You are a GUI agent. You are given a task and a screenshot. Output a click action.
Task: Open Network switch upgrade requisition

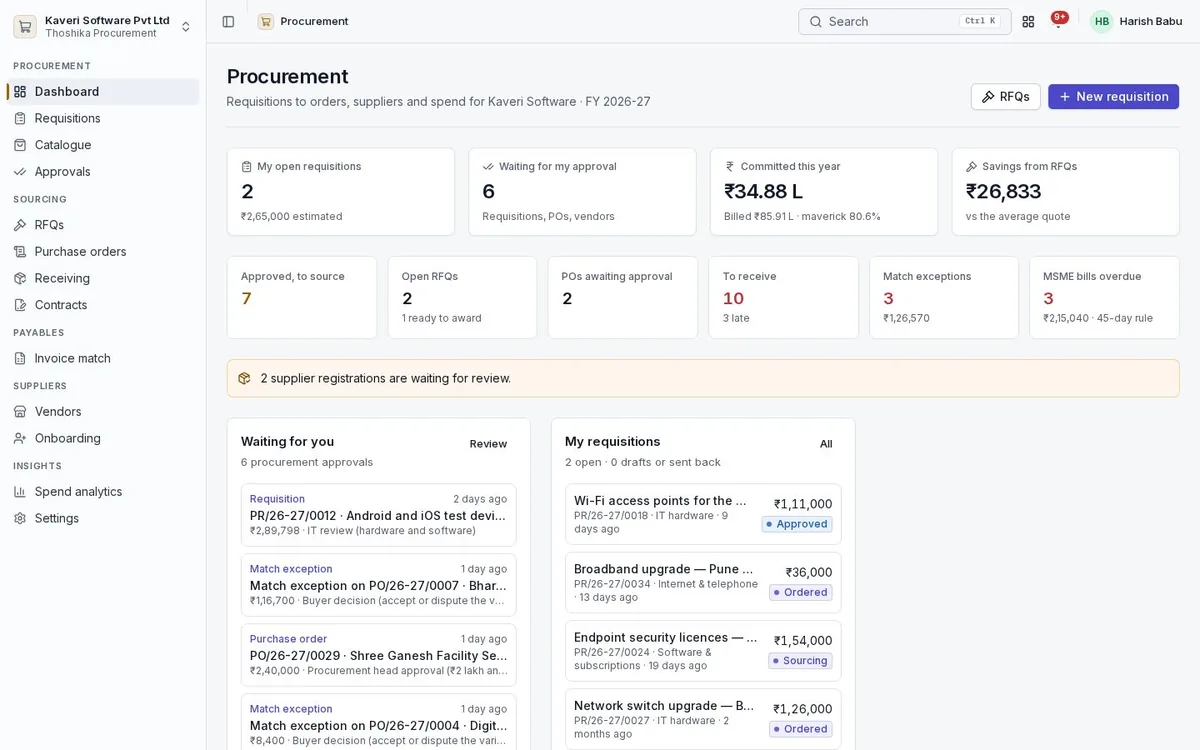pos(703,719)
